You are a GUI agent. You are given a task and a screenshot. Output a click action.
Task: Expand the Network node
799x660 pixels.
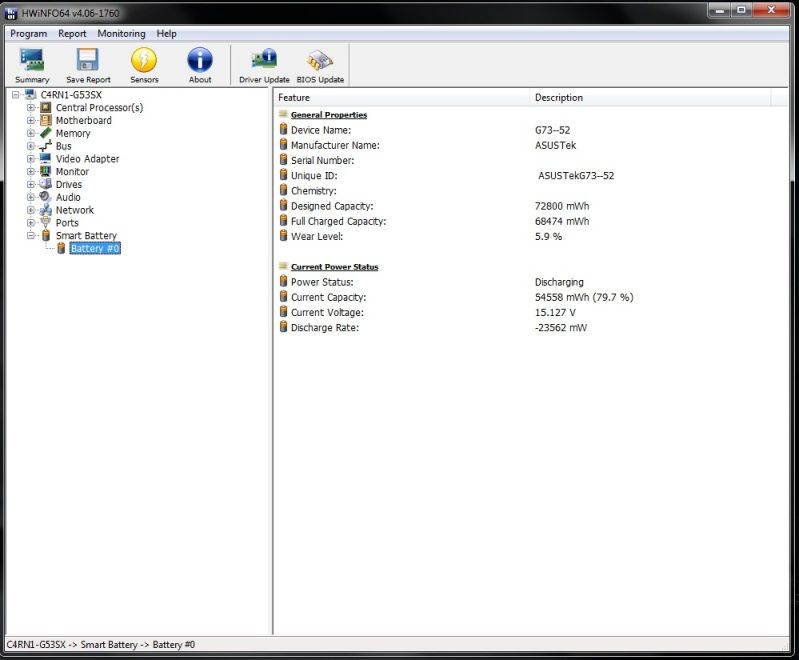31,210
